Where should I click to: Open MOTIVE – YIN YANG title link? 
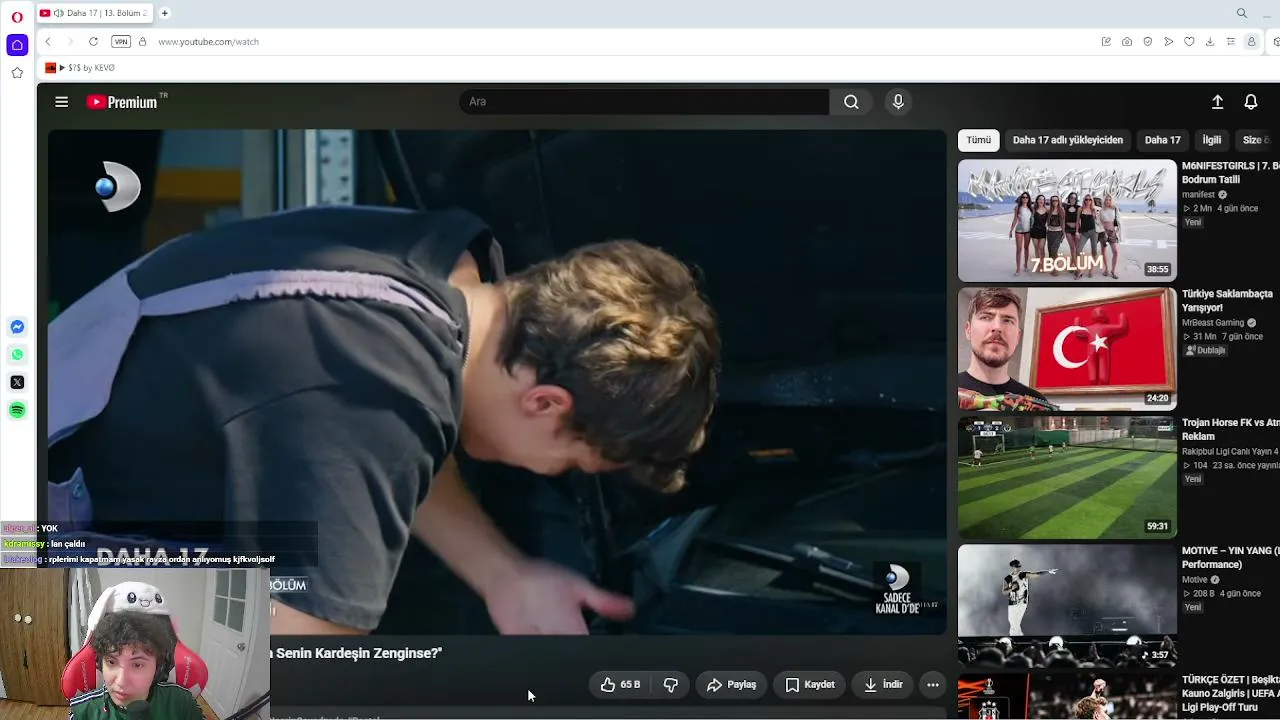click(1231, 558)
